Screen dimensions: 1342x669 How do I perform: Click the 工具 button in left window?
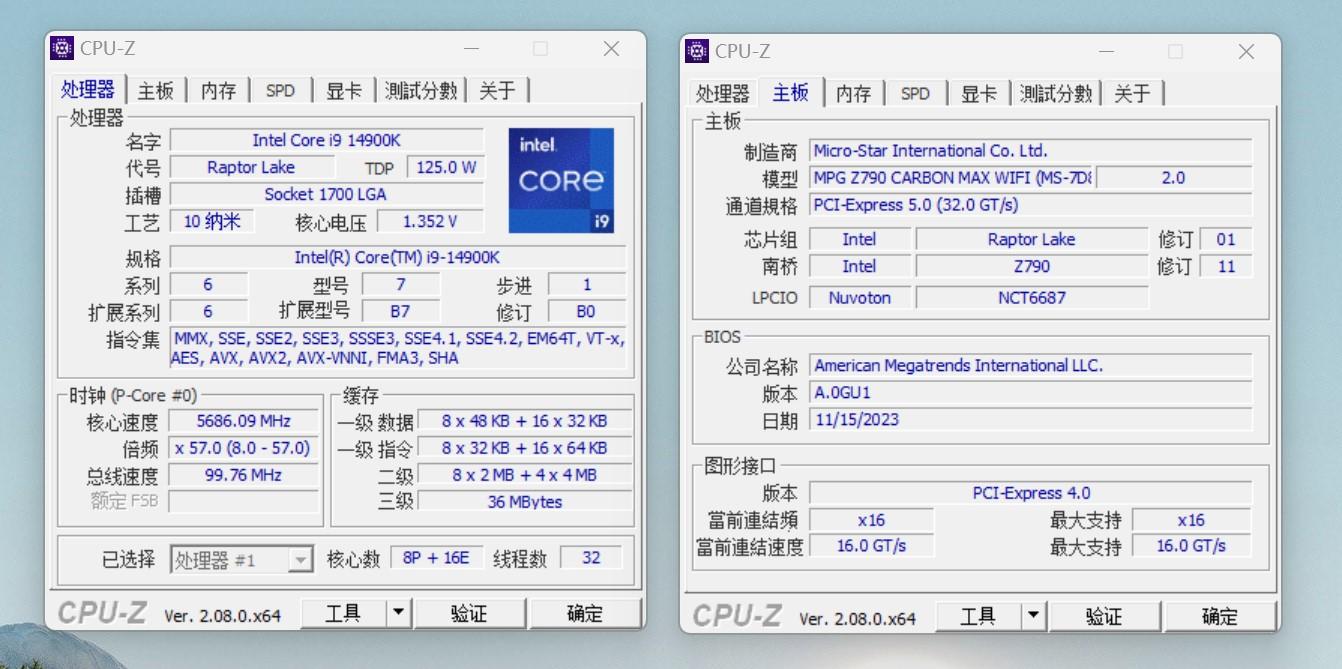click(343, 613)
